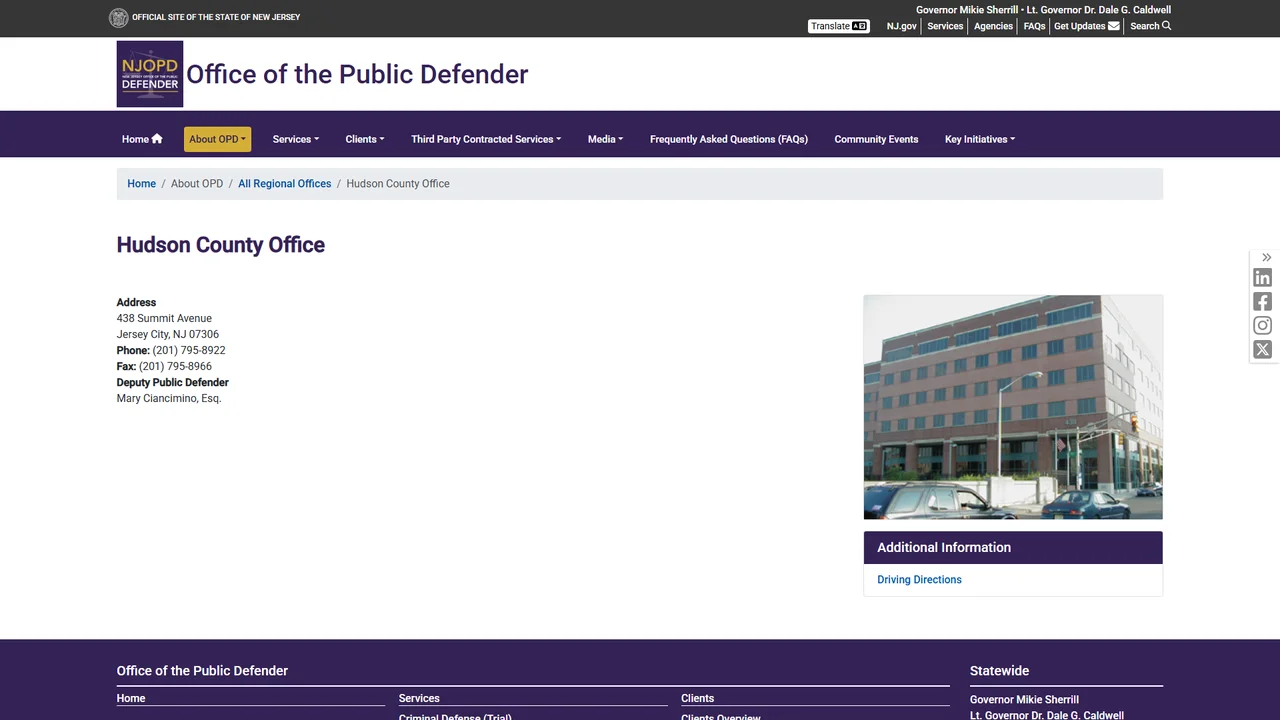Click the Additional Information panel header
Screen dimensions: 1280x720
(1013, 547)
